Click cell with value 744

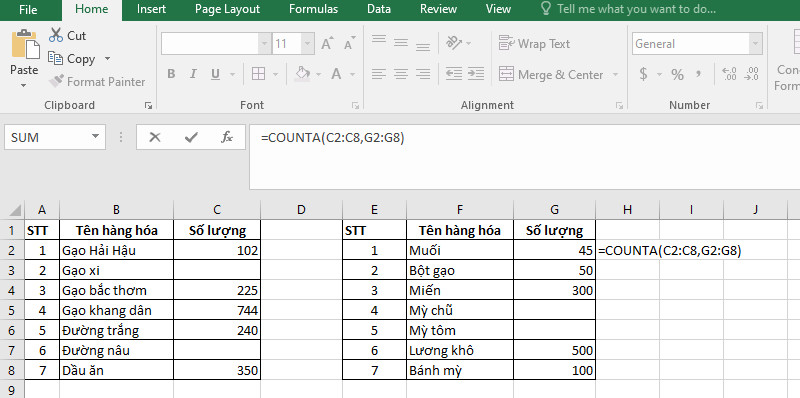point(217,310)
